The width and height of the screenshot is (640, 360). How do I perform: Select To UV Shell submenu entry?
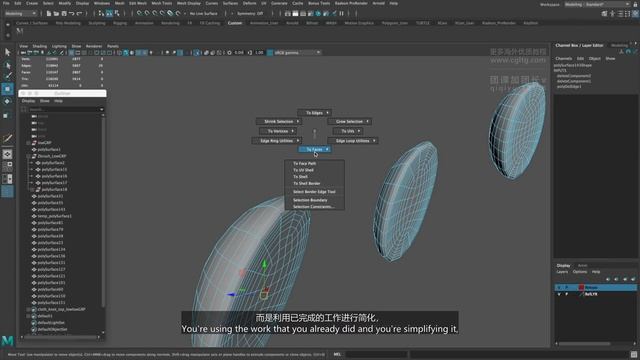[303, 170]
